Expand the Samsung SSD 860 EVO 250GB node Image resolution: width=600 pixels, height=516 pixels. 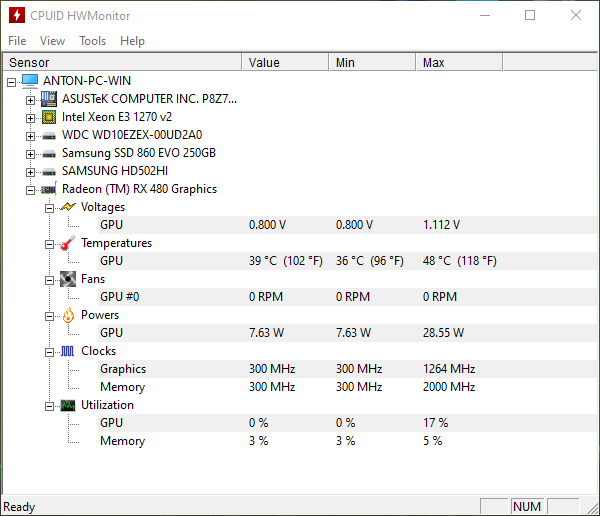coord(30,154)
